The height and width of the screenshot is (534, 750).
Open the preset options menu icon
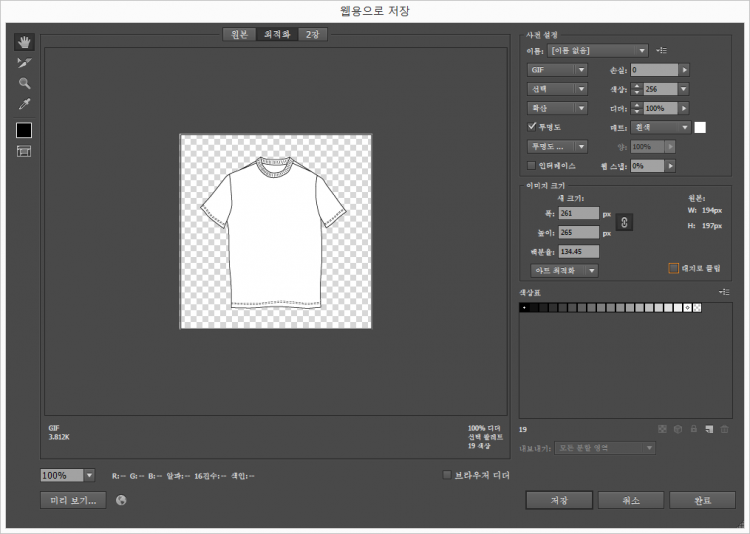(x=662, y=50)
